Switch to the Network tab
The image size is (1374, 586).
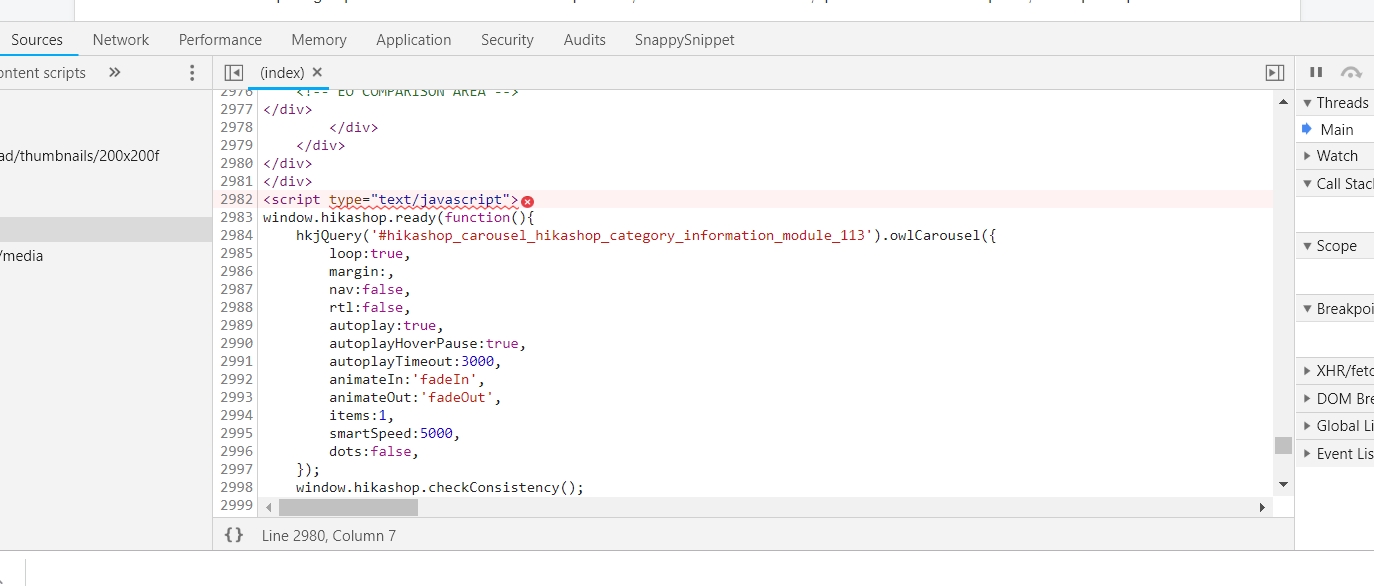[x=120, y=40]
